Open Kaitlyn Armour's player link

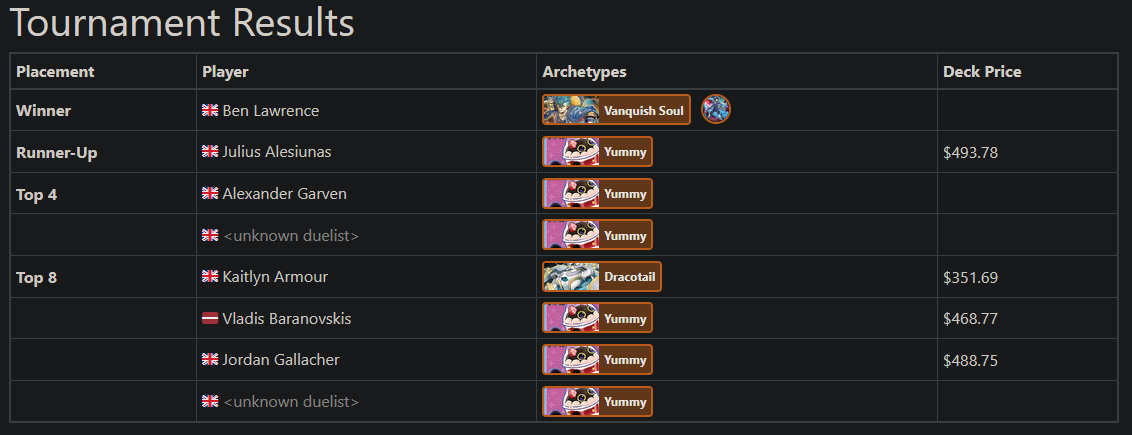point(277,277)
